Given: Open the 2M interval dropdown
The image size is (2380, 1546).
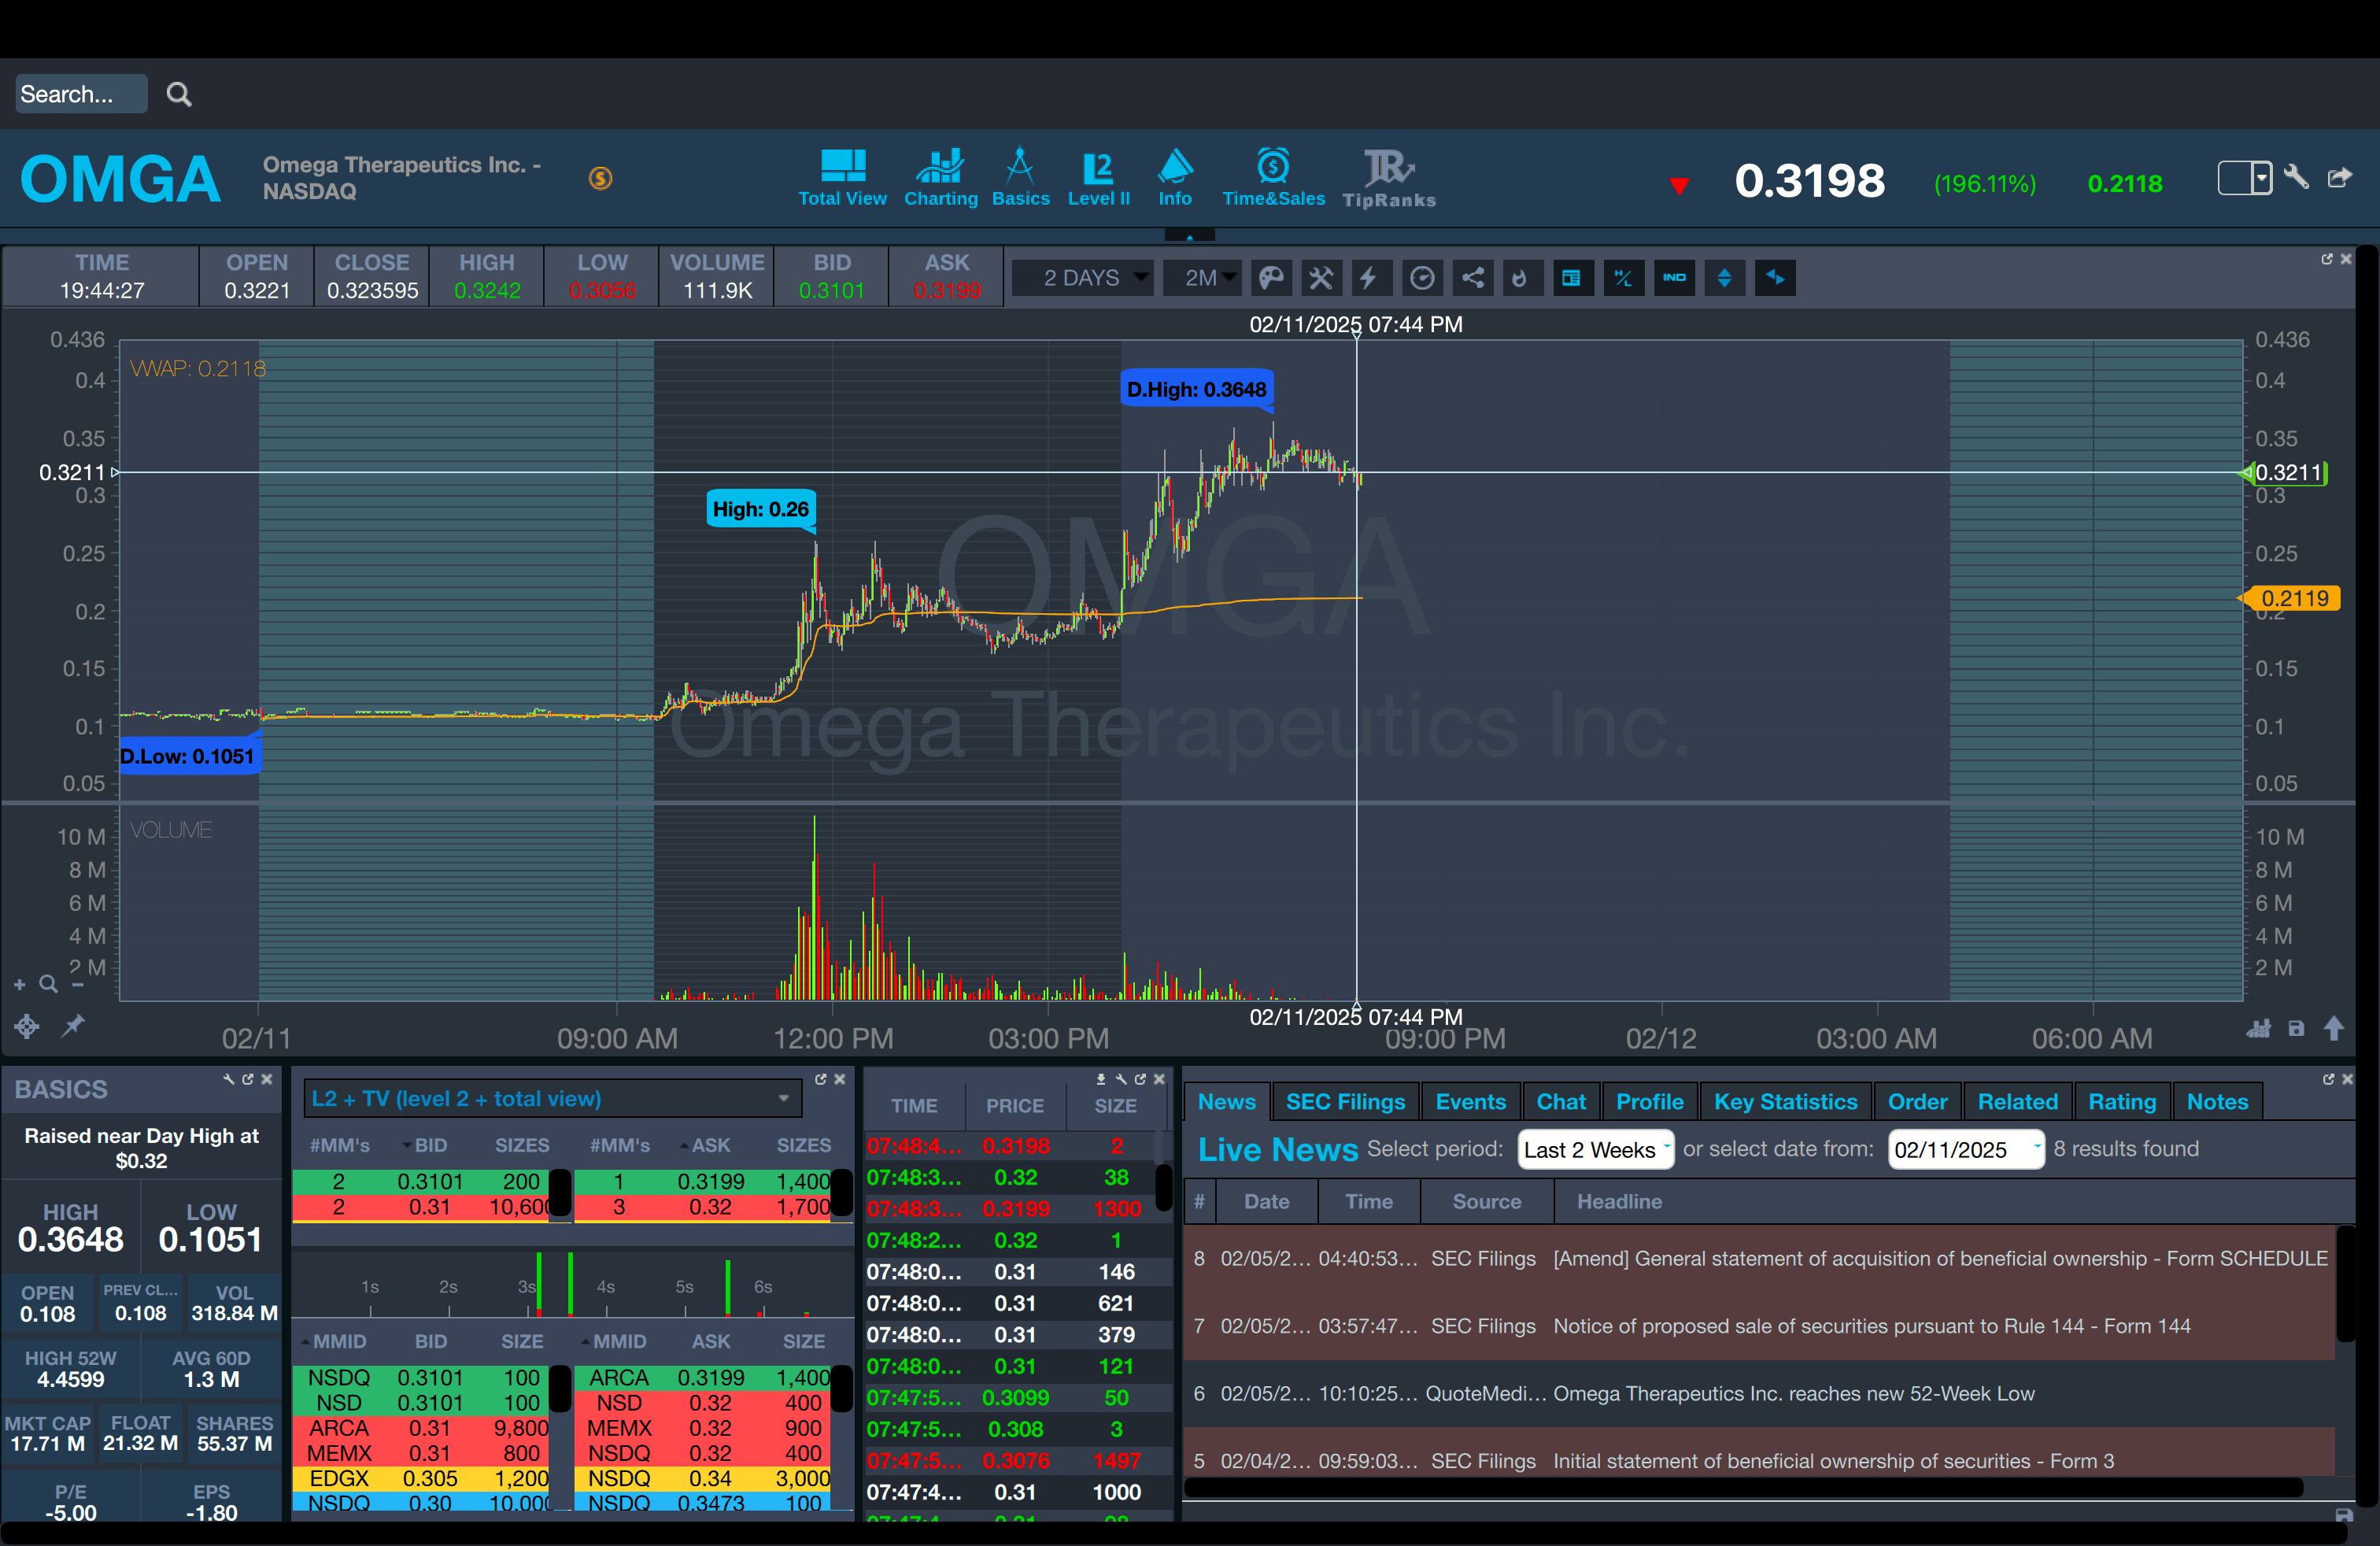Looking at the screenshot, I should point(1202,278).
